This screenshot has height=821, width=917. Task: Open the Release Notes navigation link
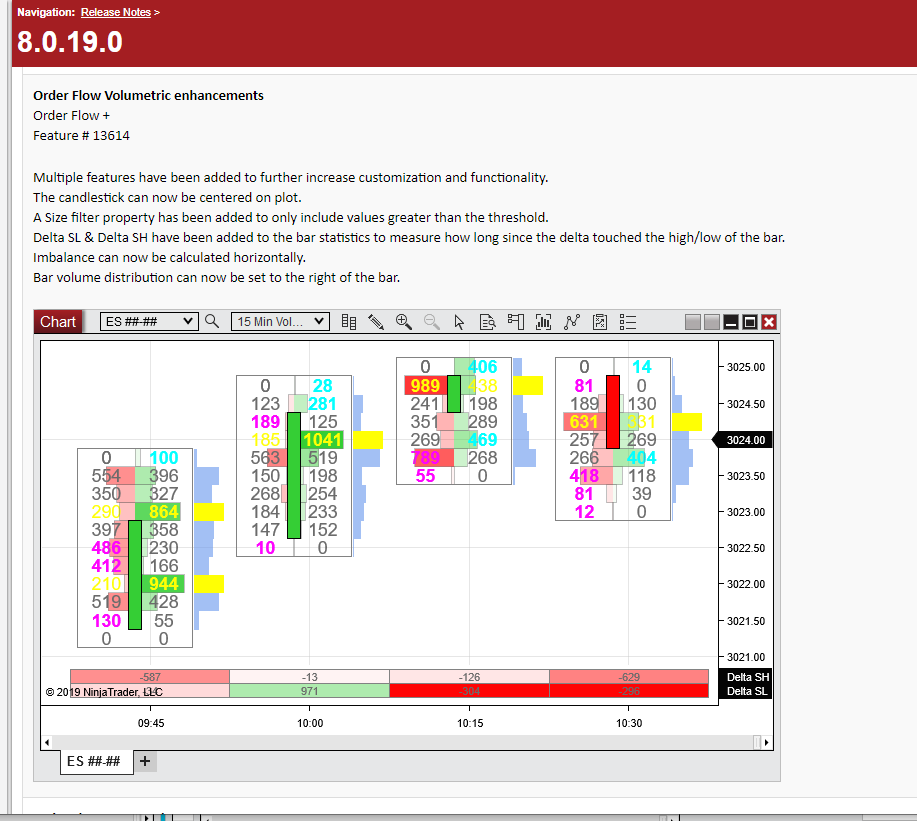116,12
